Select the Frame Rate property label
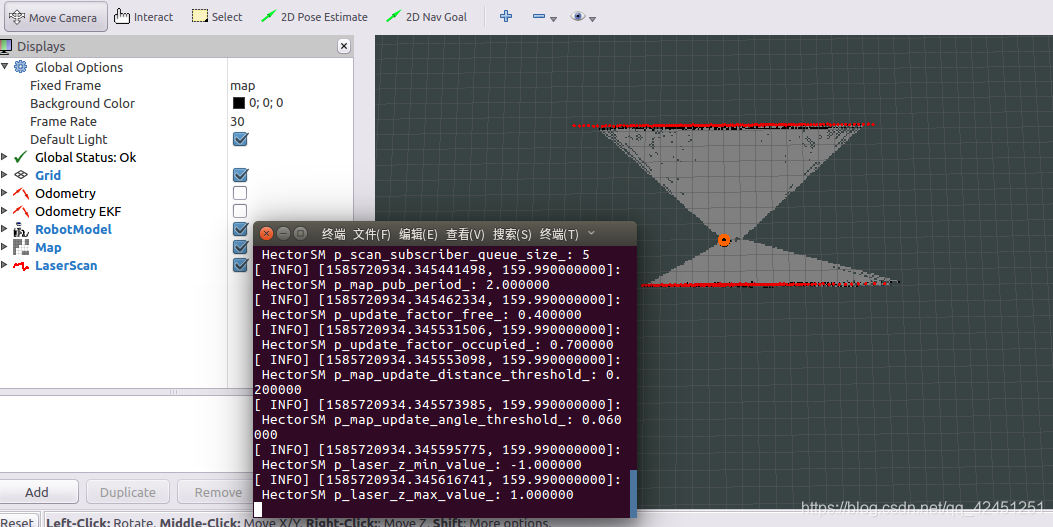1053x527 pixels. coord(63,122)
